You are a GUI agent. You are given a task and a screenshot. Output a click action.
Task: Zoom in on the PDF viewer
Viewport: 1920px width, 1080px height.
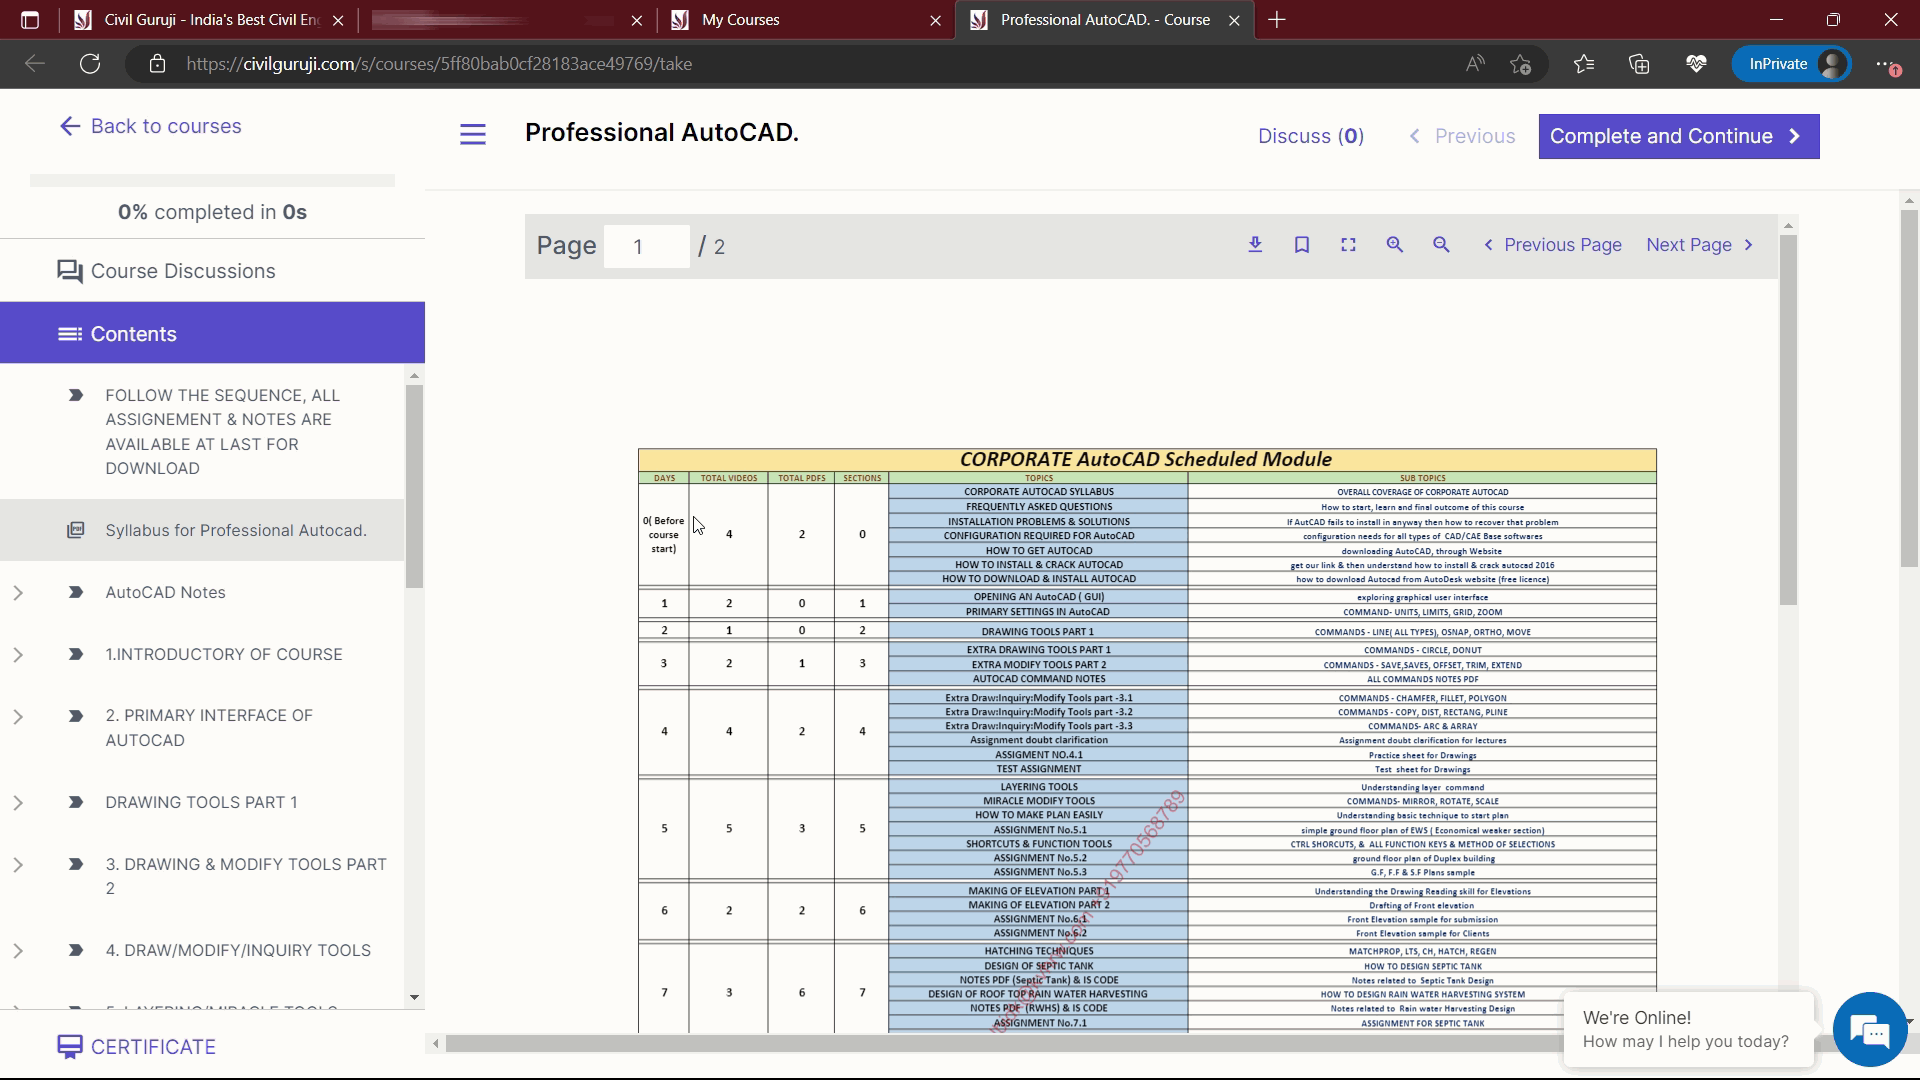(1394, 245)
